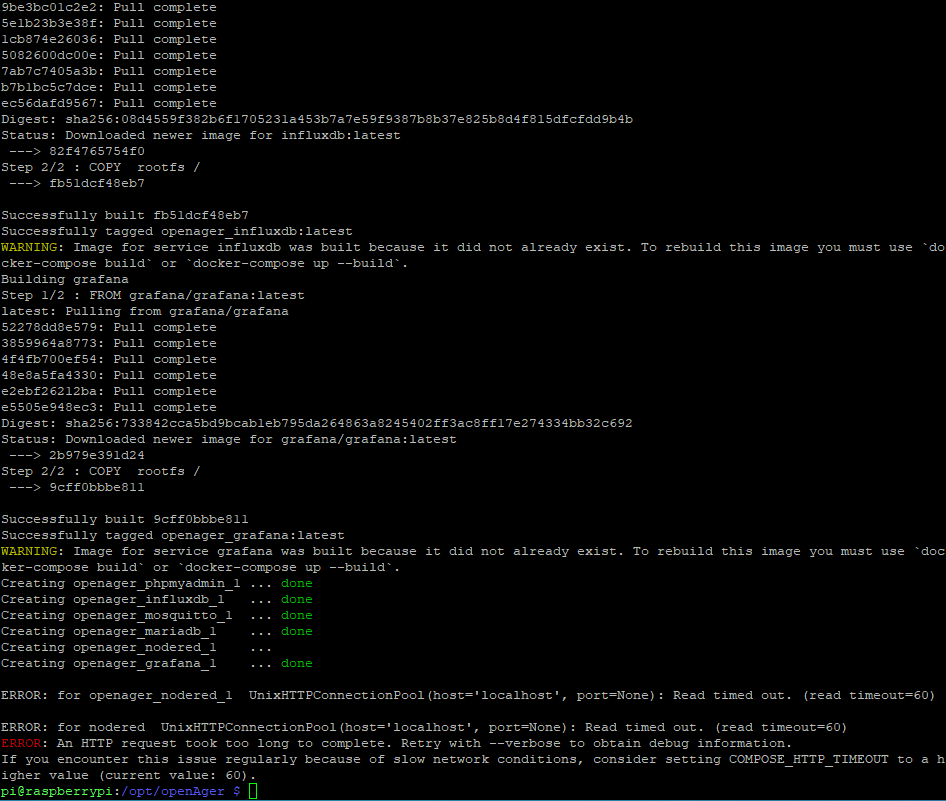
Task: Click the influxdb sha256 digest line
Action: click(x=316, y=120)
